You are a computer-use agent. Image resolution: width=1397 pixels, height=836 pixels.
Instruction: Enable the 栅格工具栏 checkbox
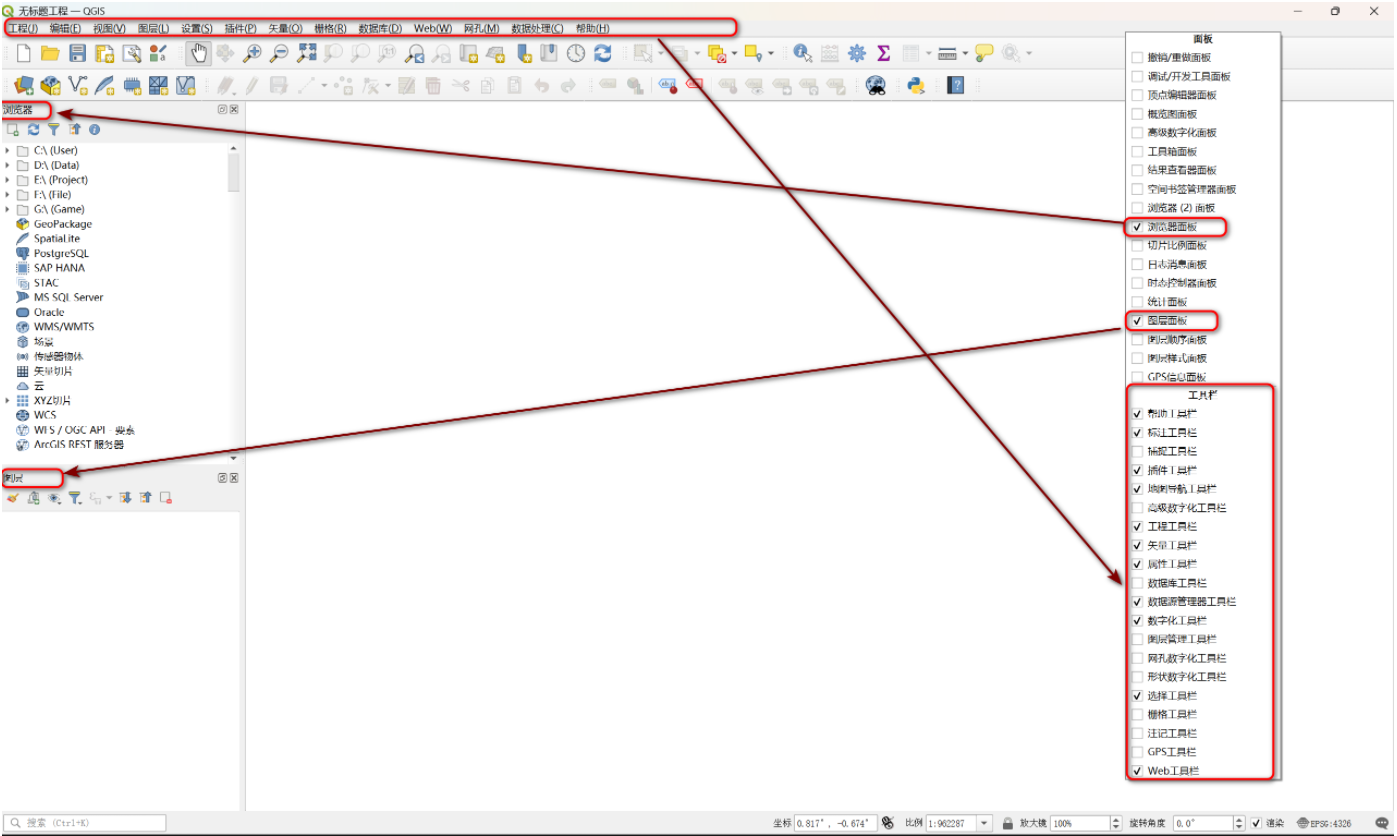[1137, 714]
